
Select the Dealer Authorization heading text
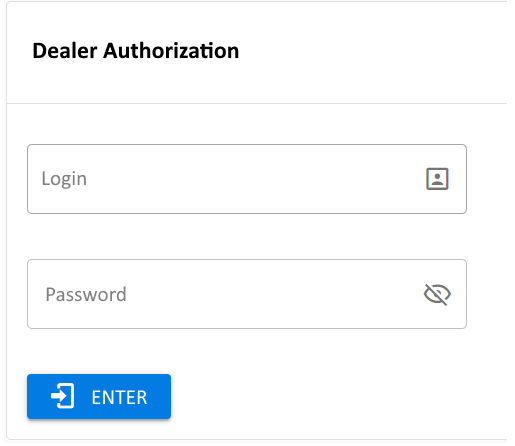click(136, 51)
